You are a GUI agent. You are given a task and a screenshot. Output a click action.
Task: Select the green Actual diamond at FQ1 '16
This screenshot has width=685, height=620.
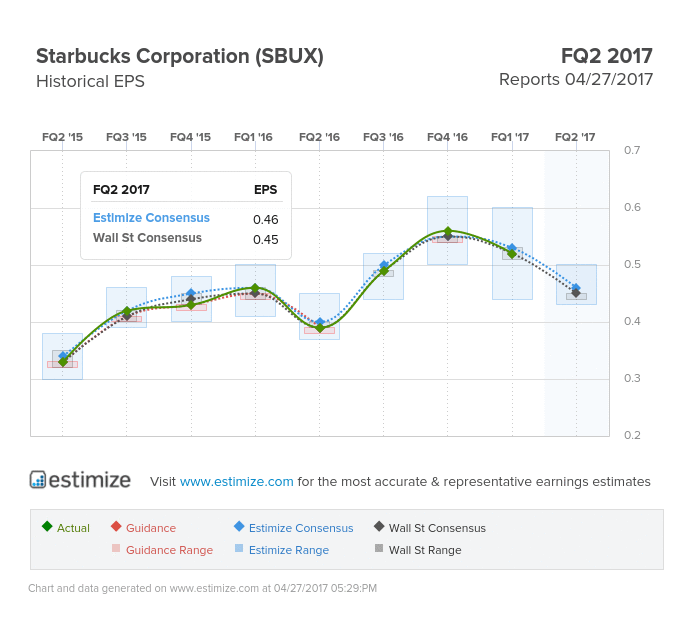256,288
